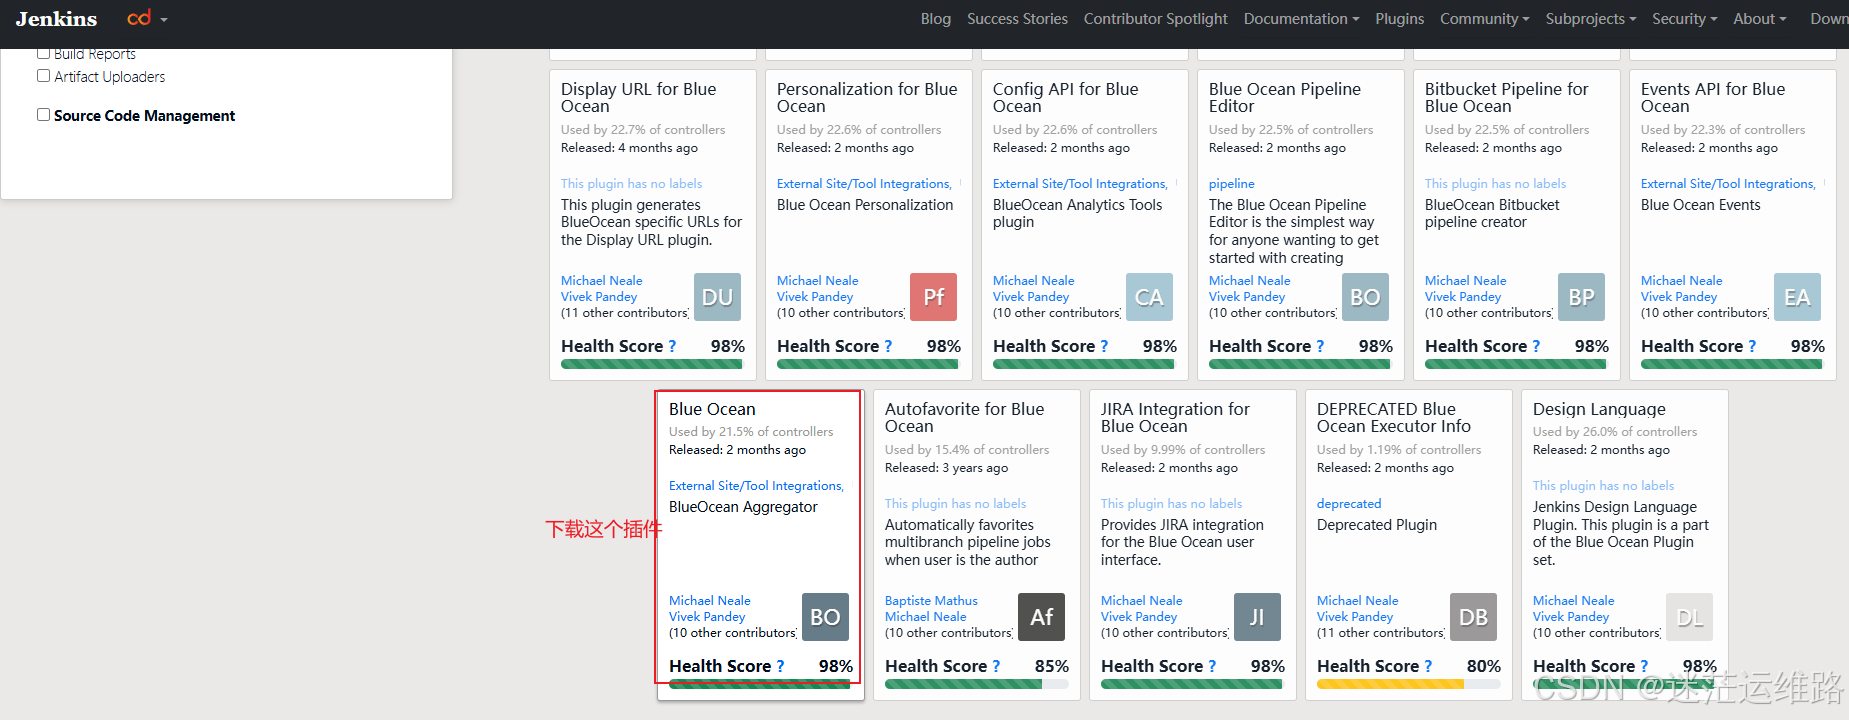Open Bitbucket Pipeline for Blue Ocean title
Image resolution: width=1849 pixels, height=720 pixels.
pos(1506,97)
